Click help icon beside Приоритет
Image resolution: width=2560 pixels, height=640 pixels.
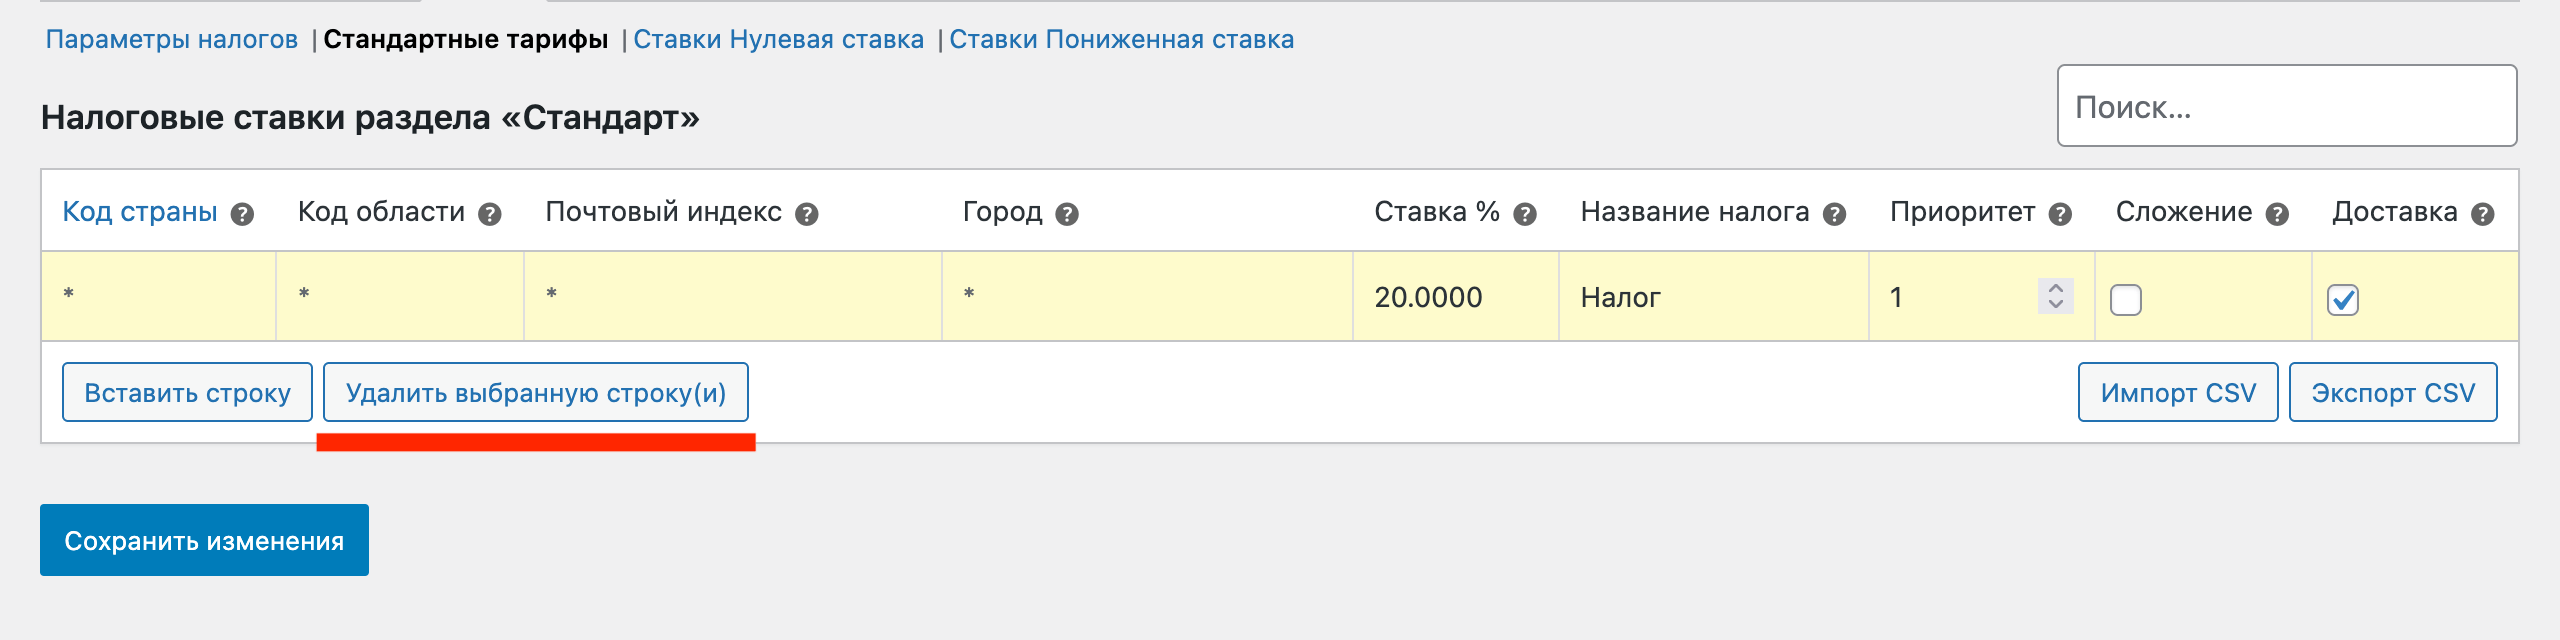click(x=2059, y=214)
